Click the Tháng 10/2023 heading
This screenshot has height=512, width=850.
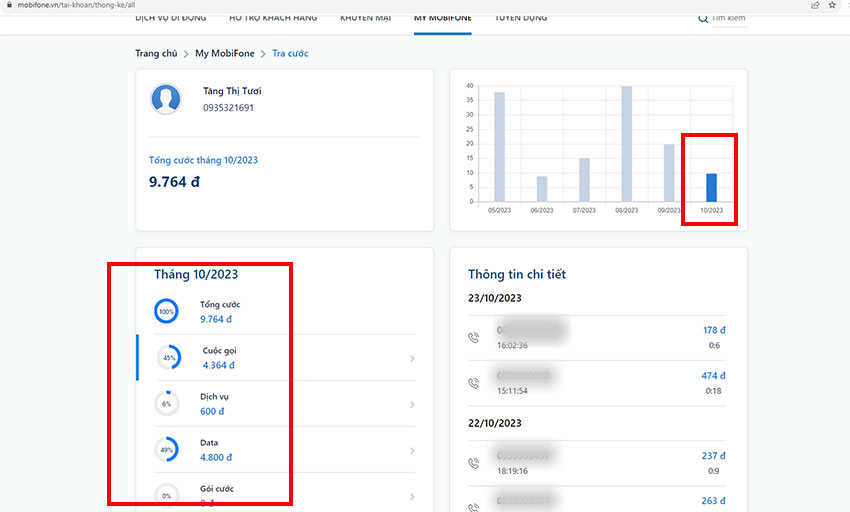click(x=196, y=274)
